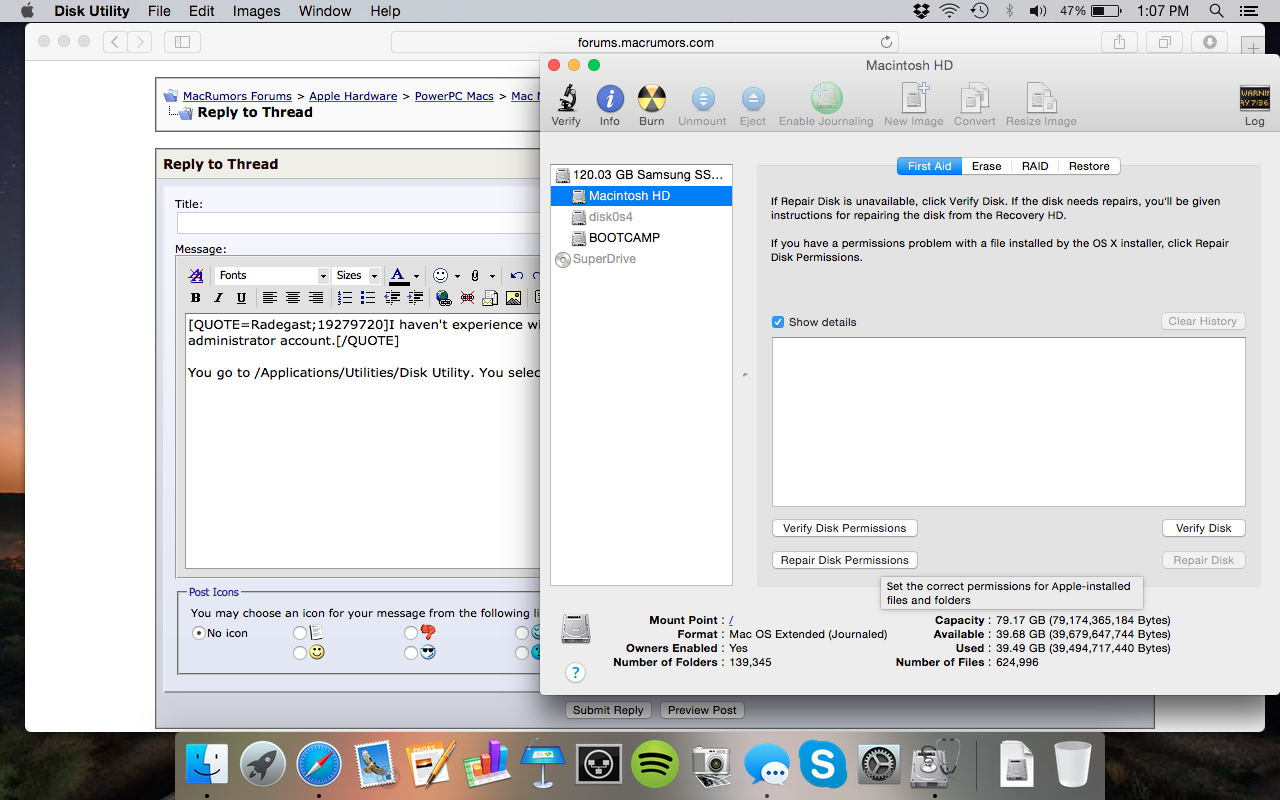Switch to the Restore tab

[1089, 166]
